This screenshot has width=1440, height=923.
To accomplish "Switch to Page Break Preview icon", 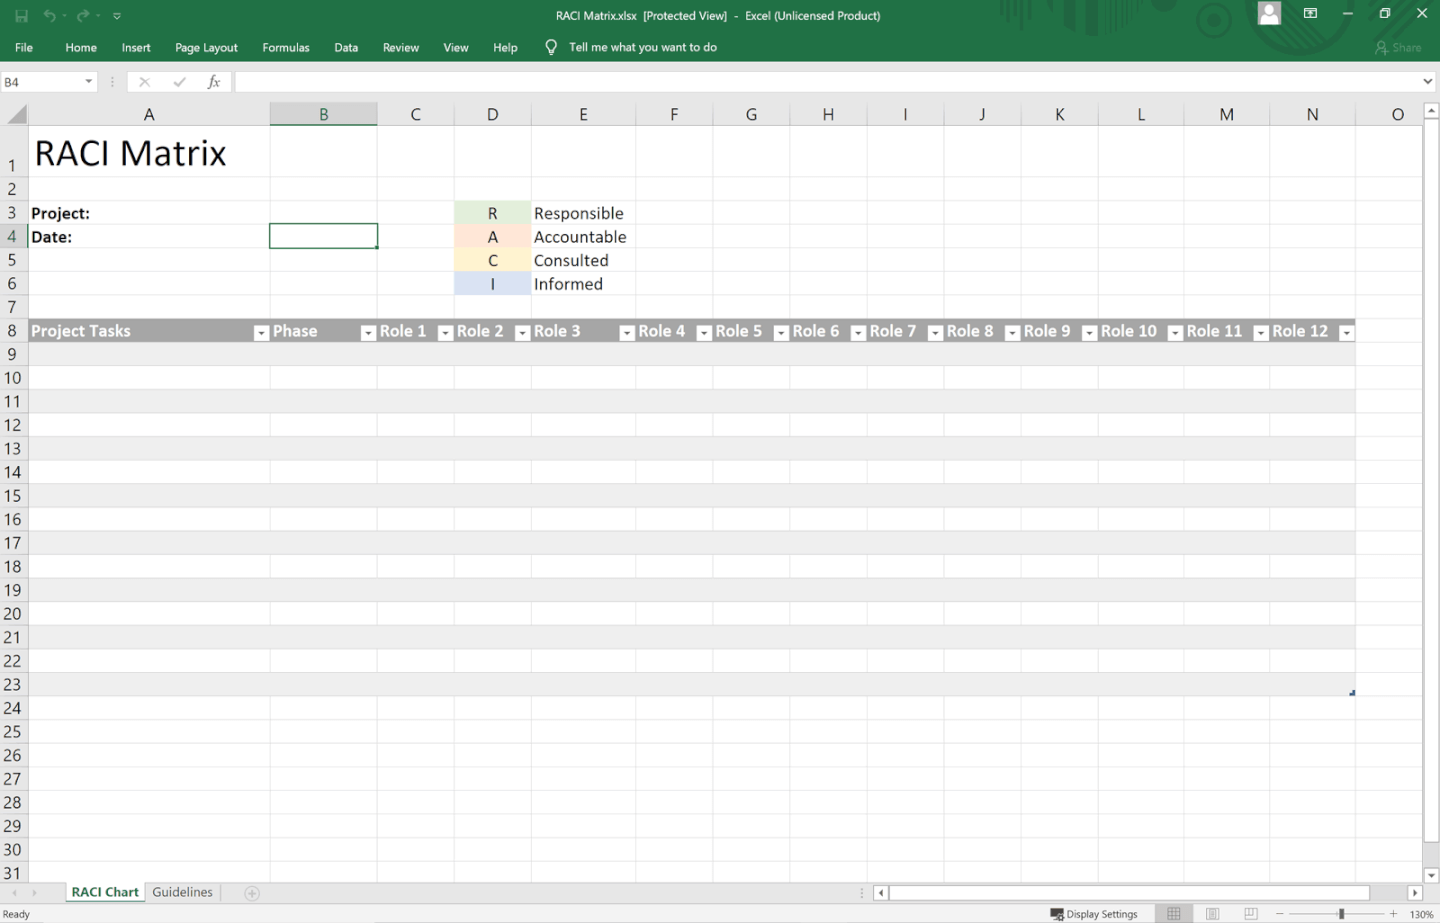I will click(x=1250, y=914).
